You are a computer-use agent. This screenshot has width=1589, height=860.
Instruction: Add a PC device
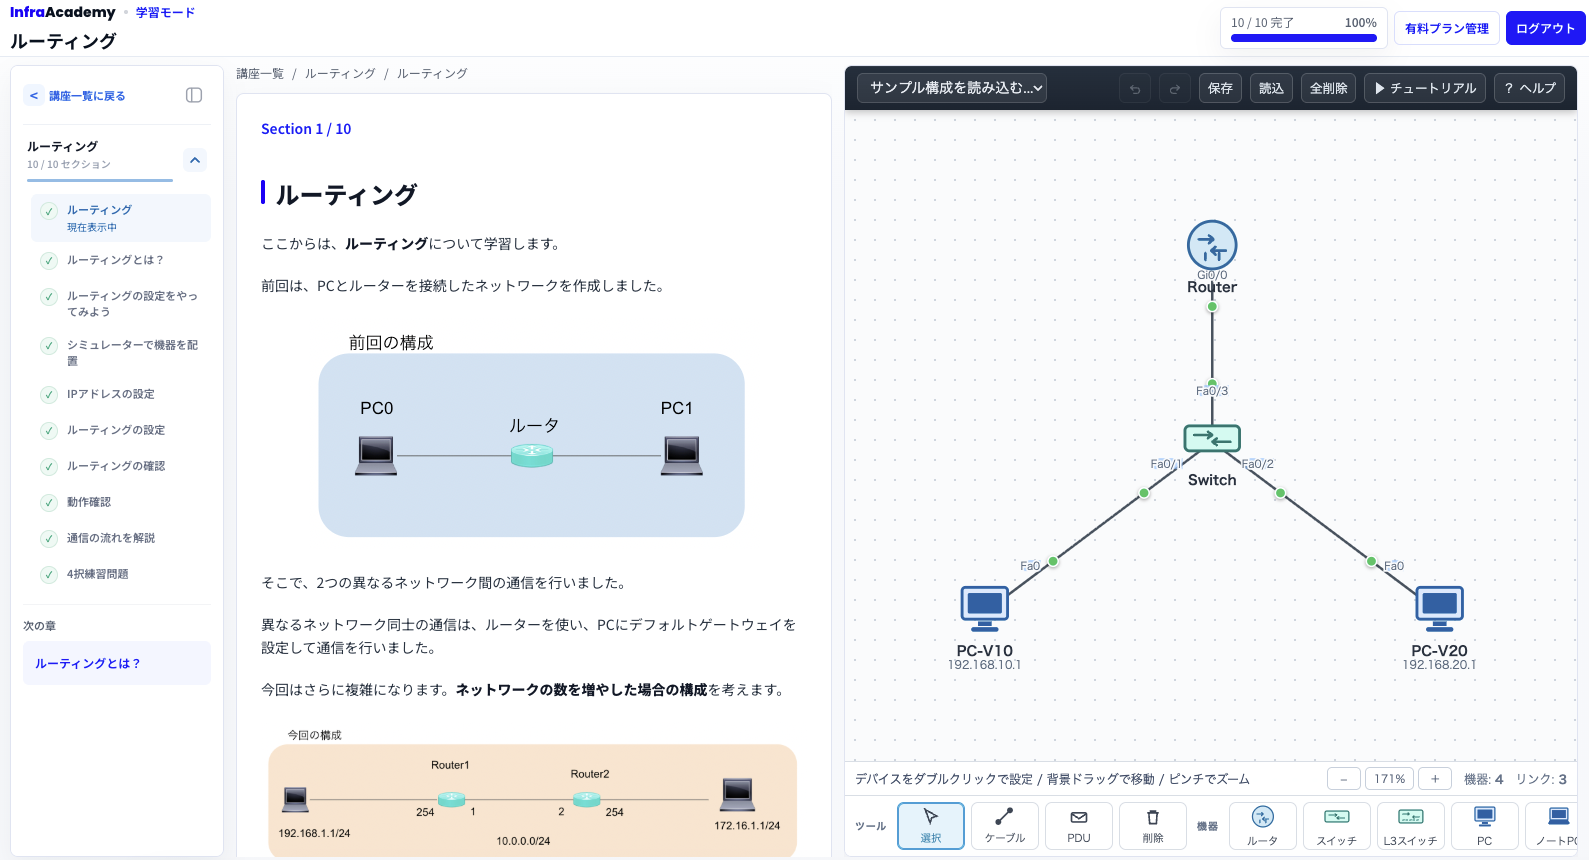[1485, 826]
